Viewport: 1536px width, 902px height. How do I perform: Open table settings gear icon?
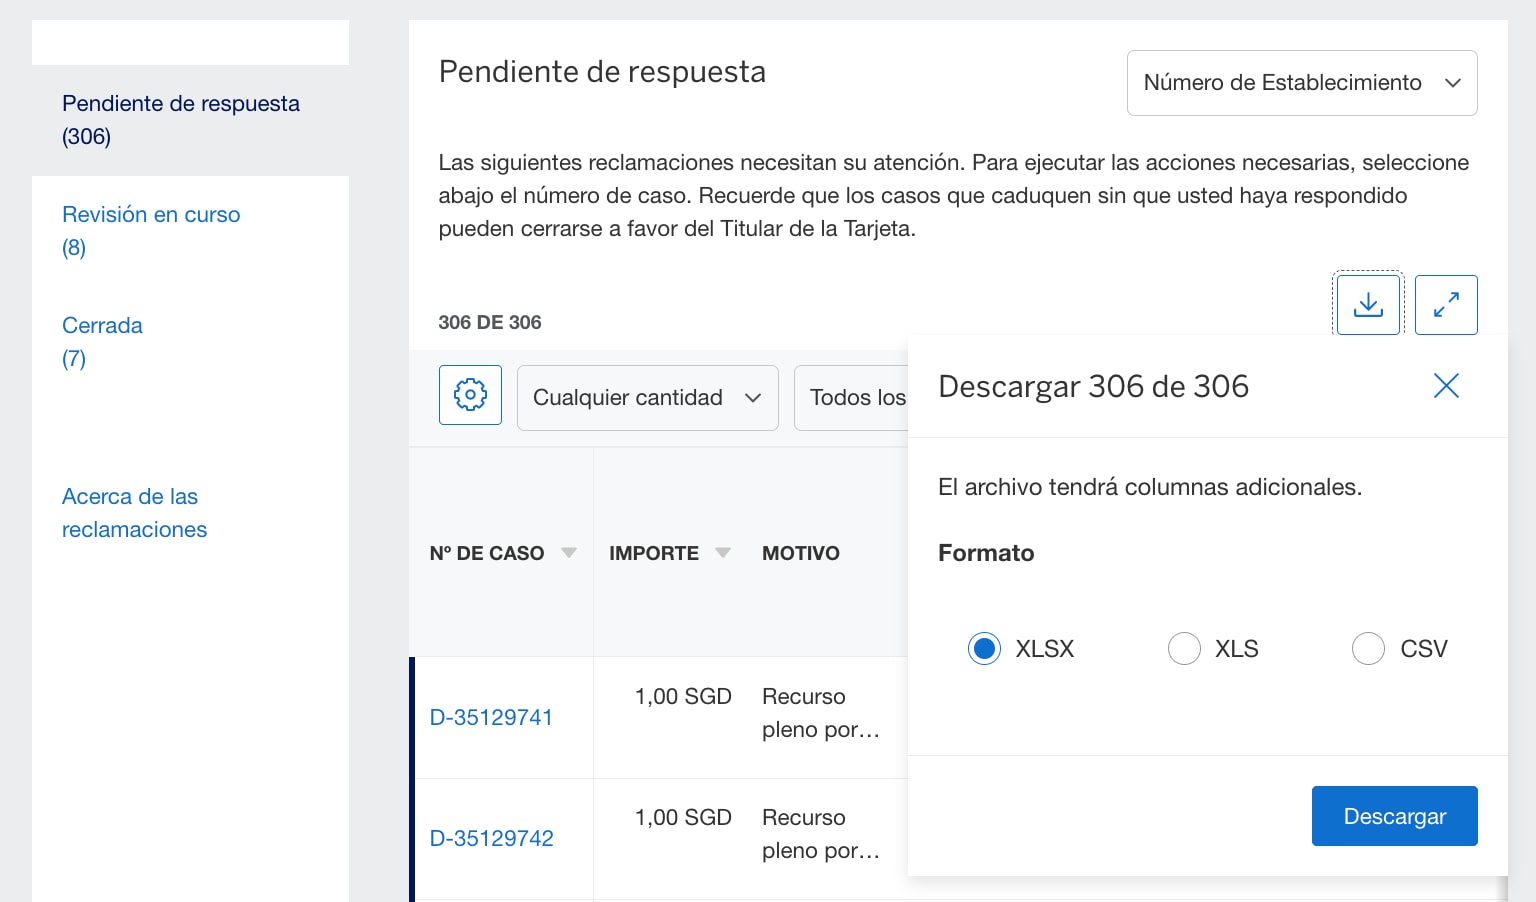tap(470, 395)
